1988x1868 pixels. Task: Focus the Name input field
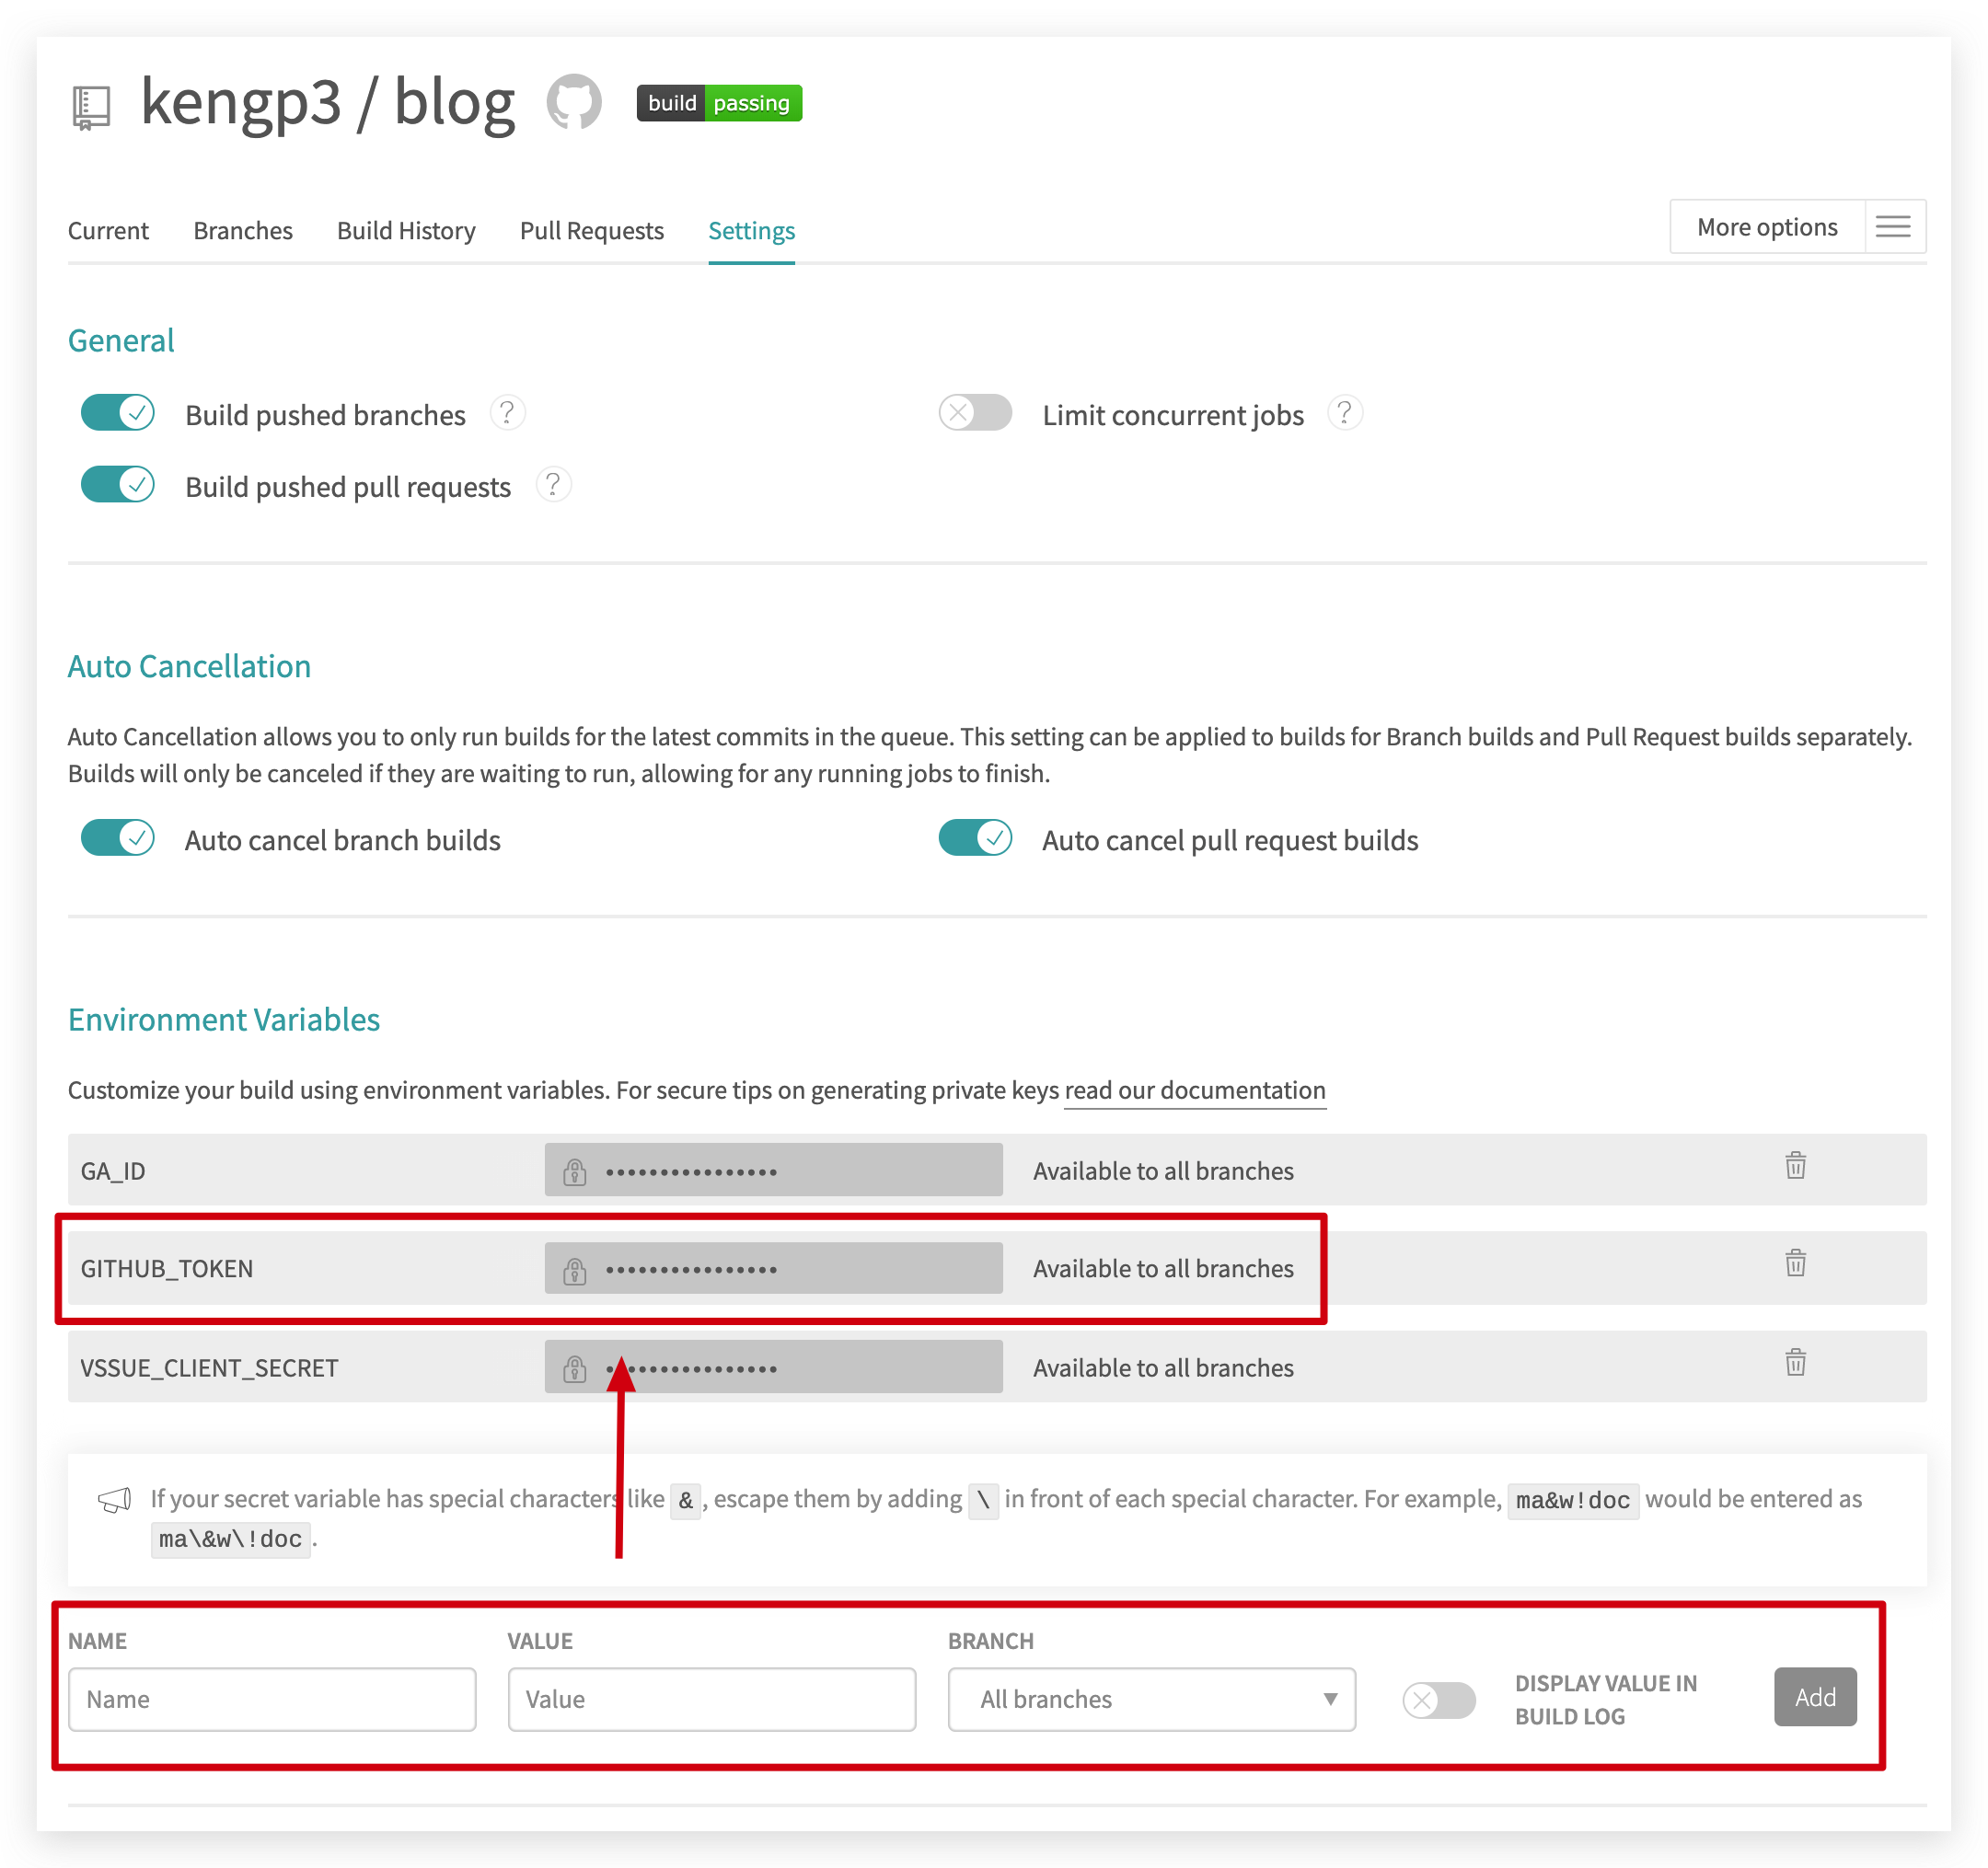tap(272, 1699)
